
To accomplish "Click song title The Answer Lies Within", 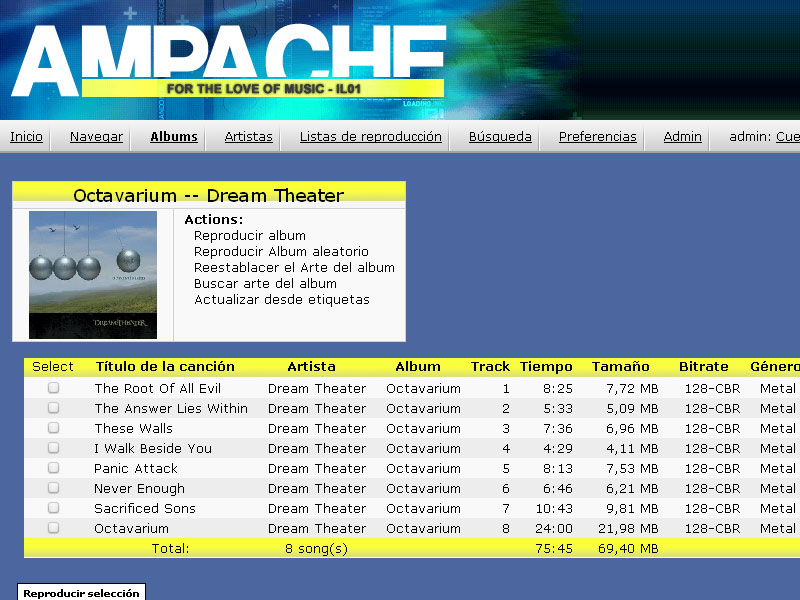I will [171, 408].
